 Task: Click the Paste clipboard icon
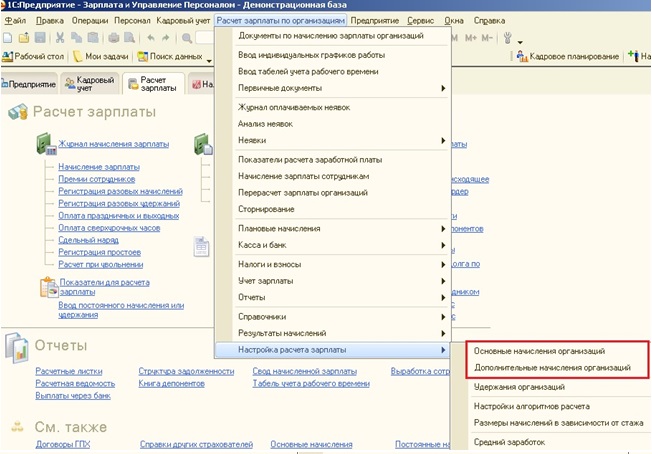coord(93,38)
